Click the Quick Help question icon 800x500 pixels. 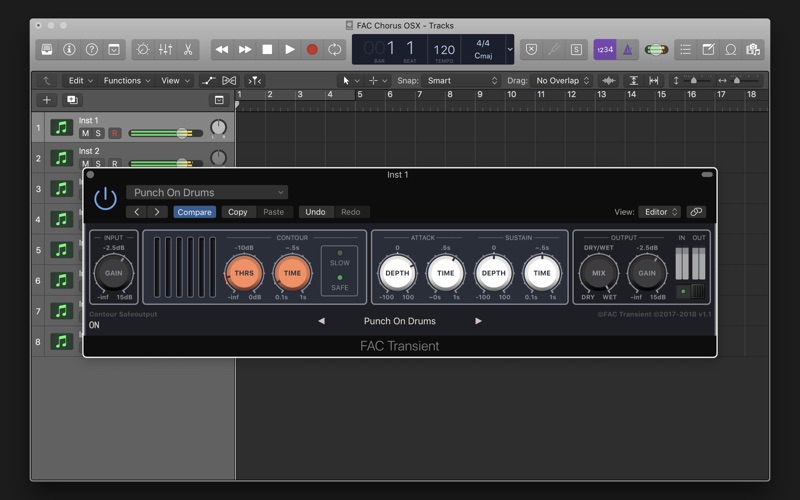92,49
